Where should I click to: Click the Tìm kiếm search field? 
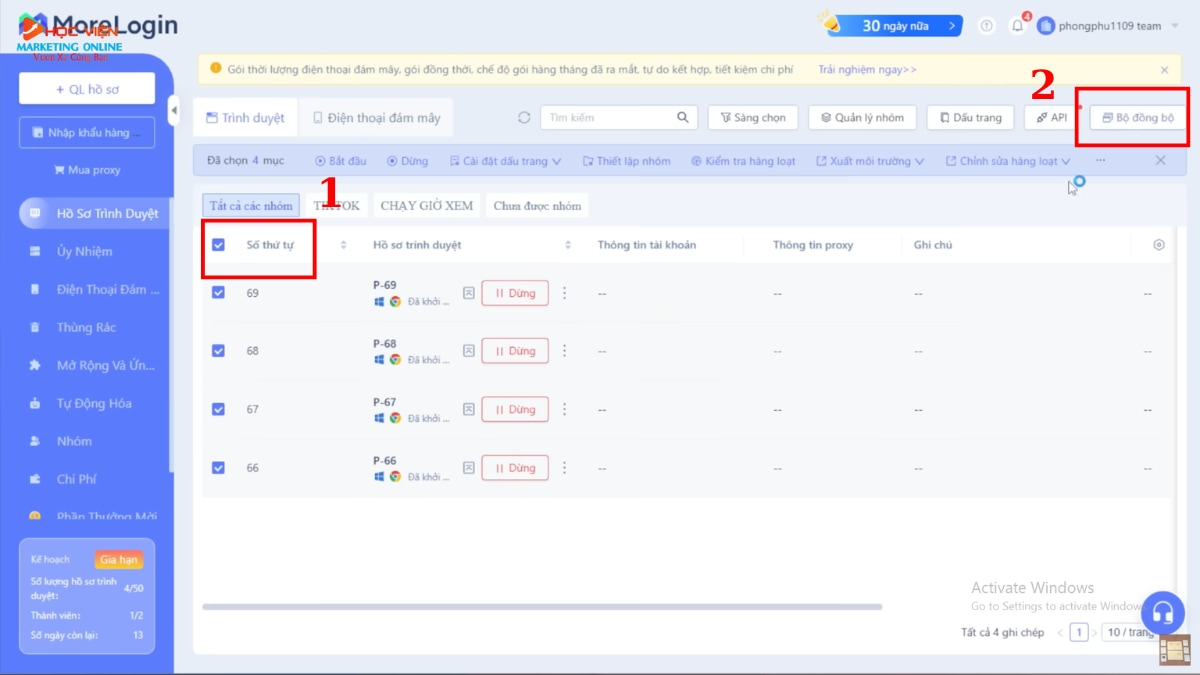tap(607, 118)
